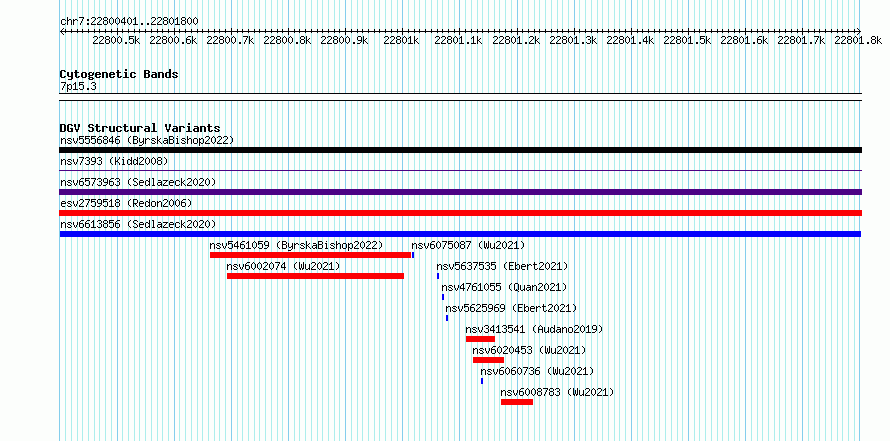This screenshot has width=890, height=441.
Task: Open esv2759518 (Redon2006) label
Action: [126, 203]
